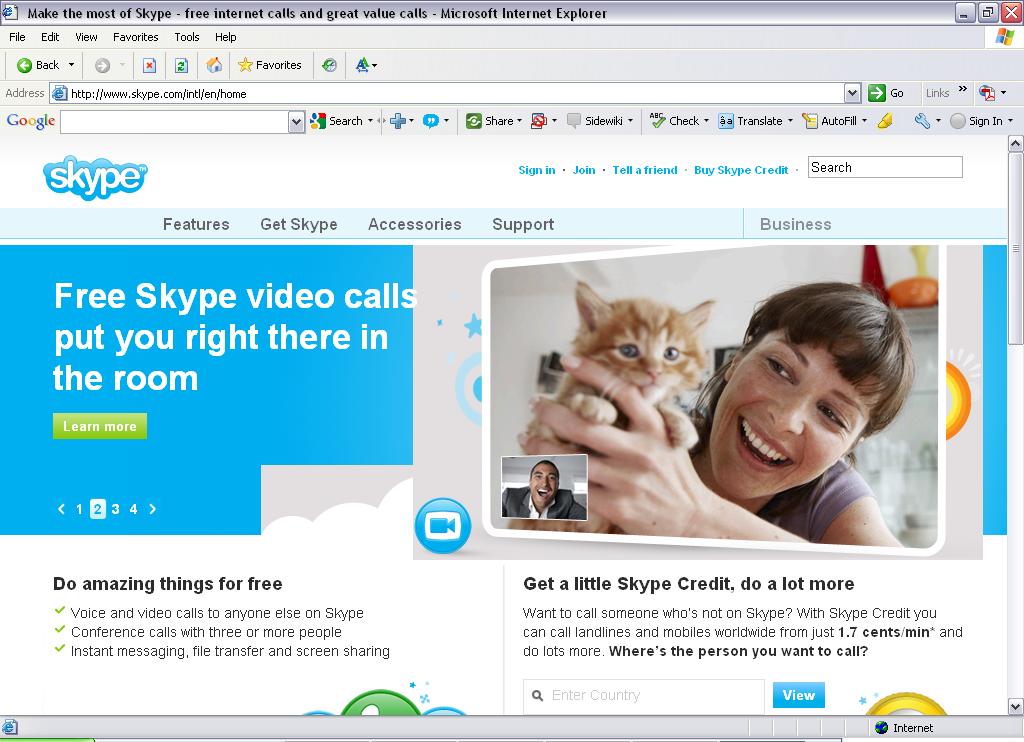Go to slide 3 in the banner pager
The image size is (1024, 742).
115,509
